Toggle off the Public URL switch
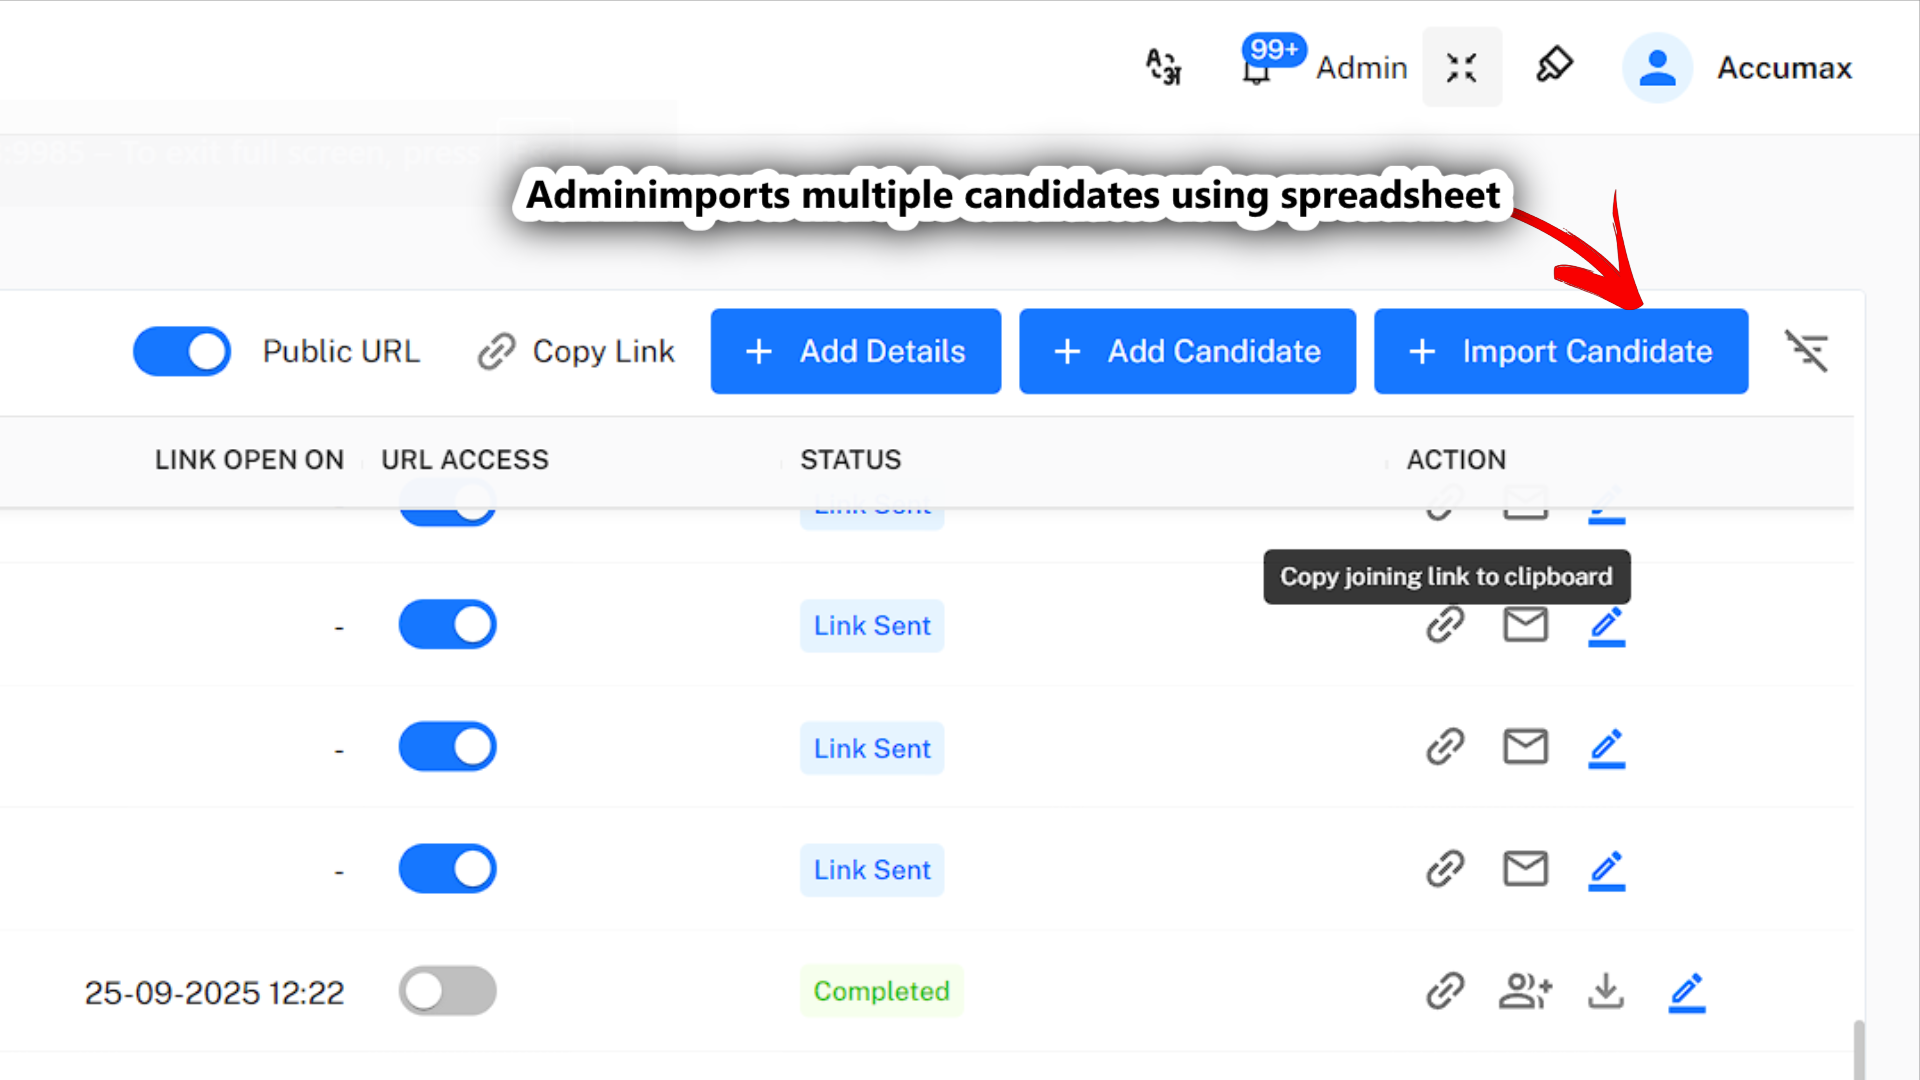This screenshot has height=1080, width=1920. [x=182, y=351]
